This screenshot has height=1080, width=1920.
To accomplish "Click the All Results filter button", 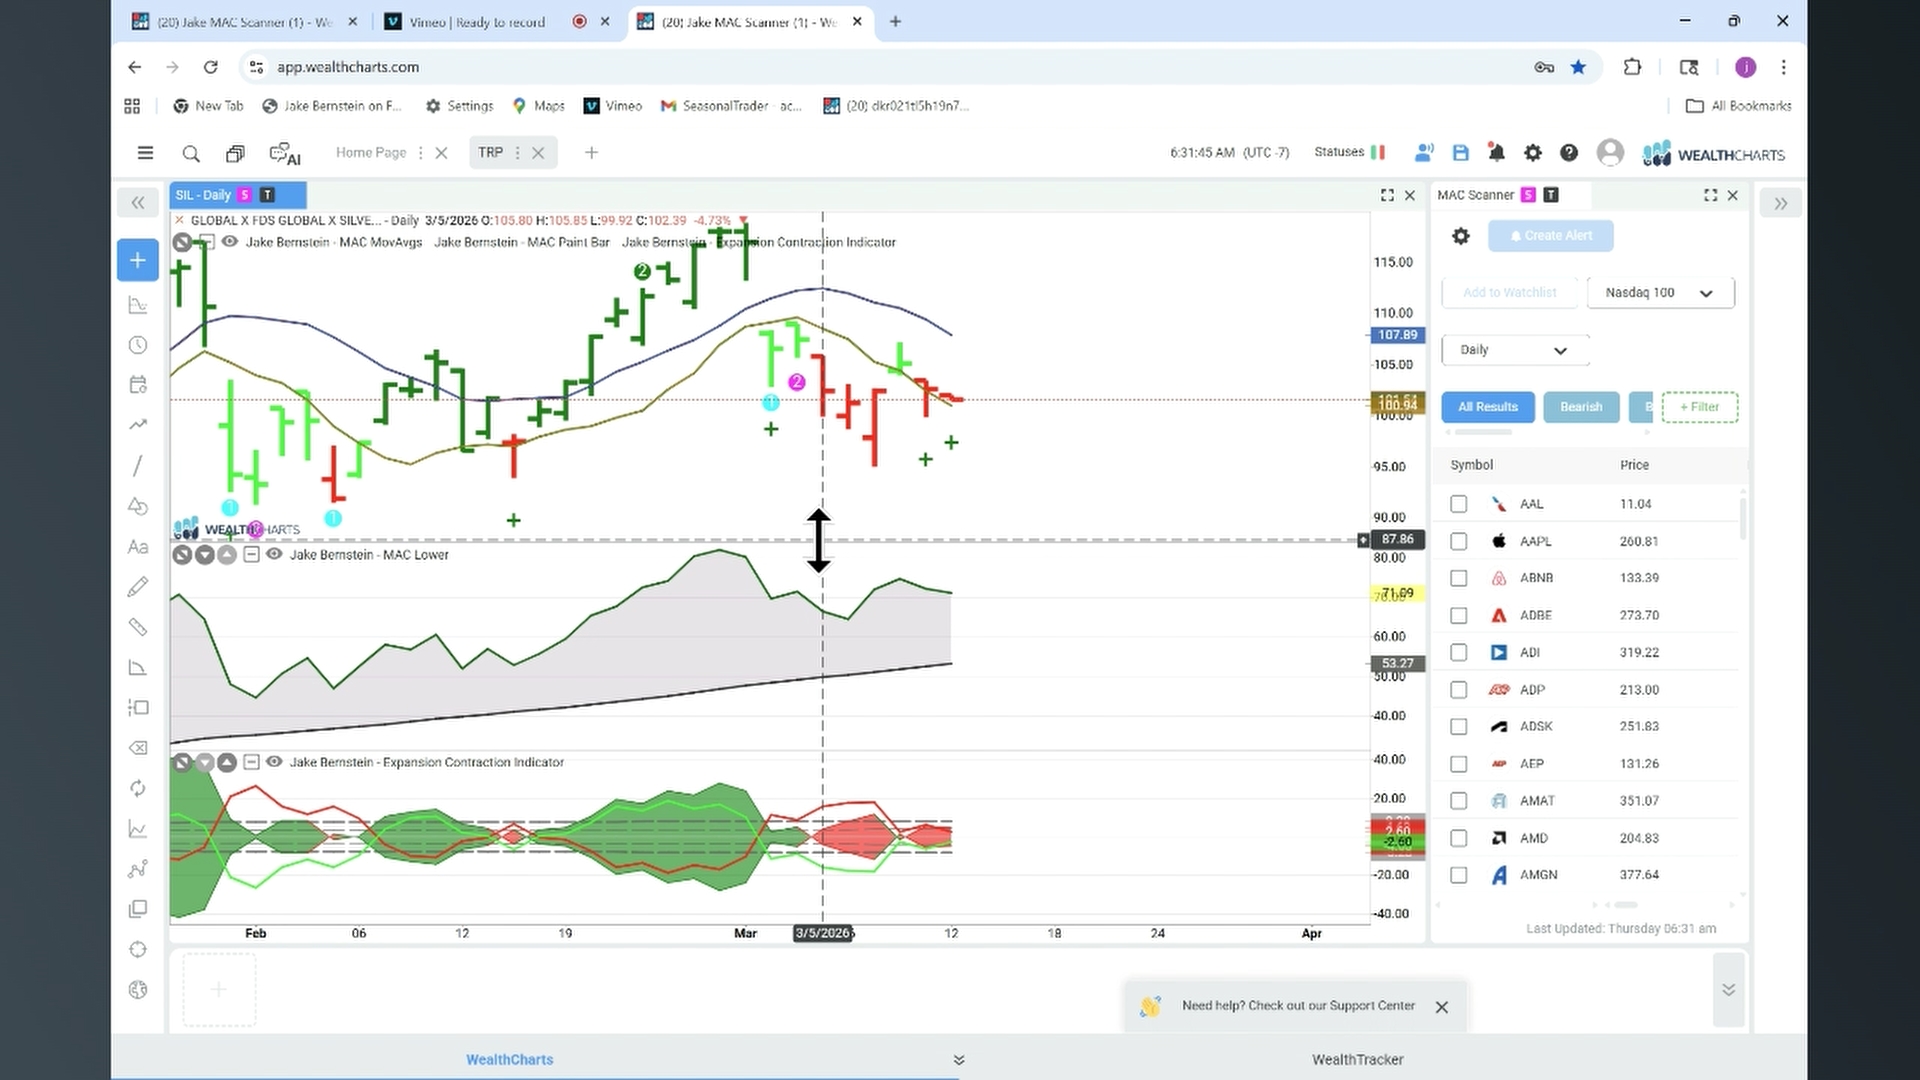I will tap(1488, 407).
